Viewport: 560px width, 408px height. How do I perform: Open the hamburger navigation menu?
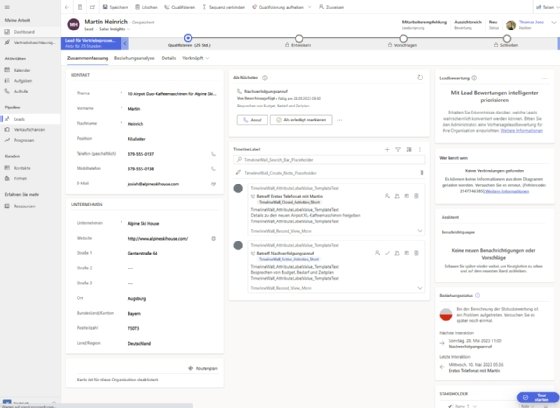point(7,7)
